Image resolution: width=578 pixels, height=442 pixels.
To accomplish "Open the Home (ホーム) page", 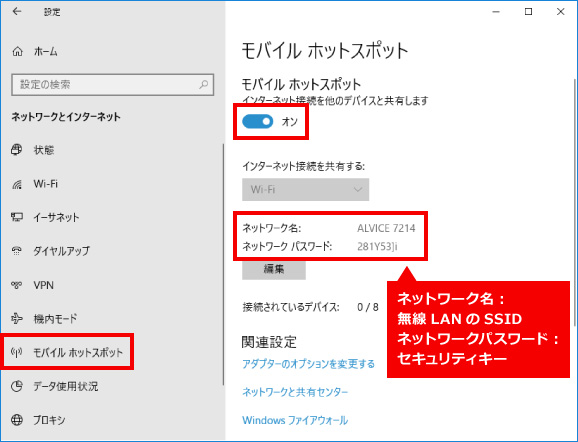I will tap(35, 52).
